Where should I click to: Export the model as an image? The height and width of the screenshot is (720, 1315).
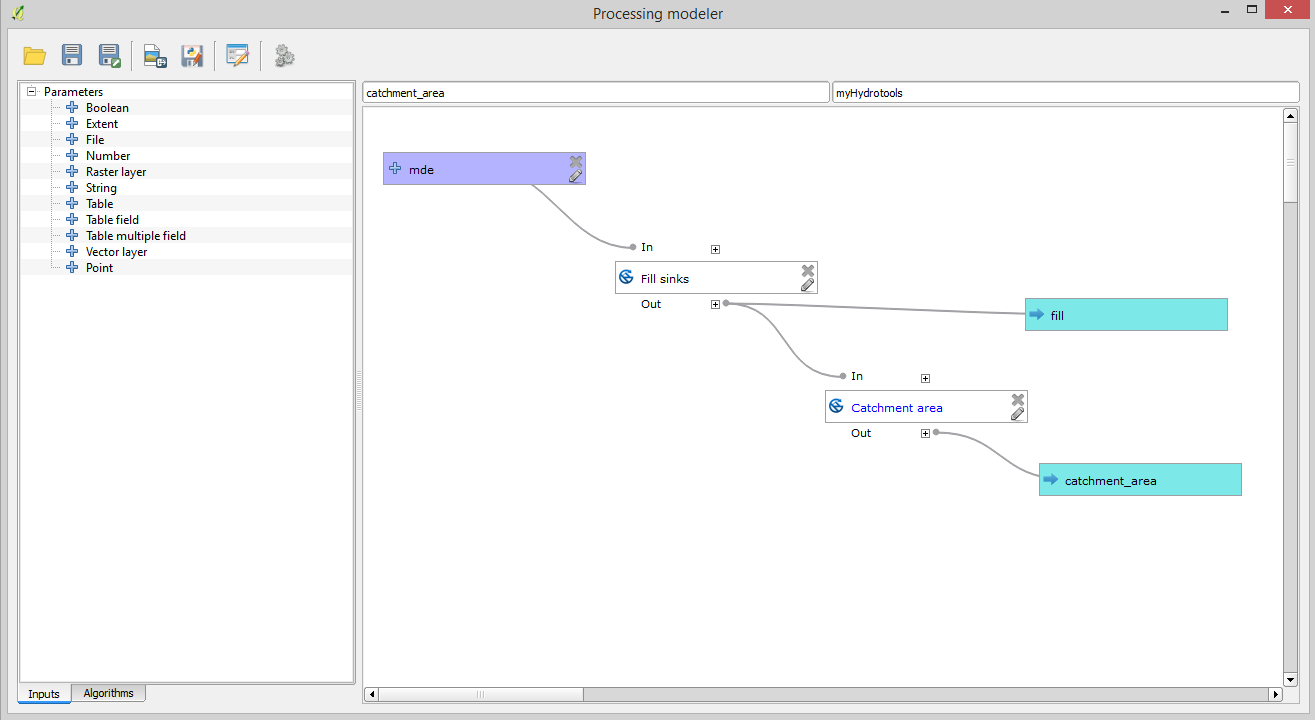(x=155, y=56)
